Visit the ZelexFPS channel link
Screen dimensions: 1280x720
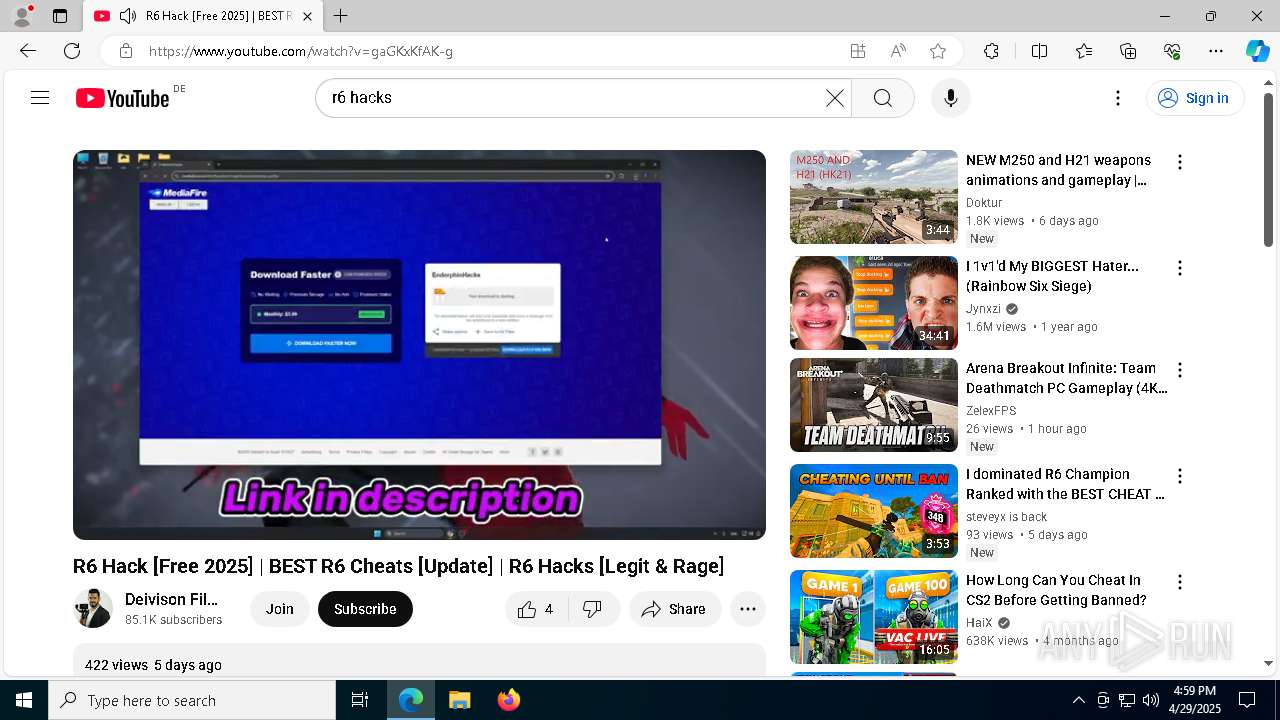991,411
